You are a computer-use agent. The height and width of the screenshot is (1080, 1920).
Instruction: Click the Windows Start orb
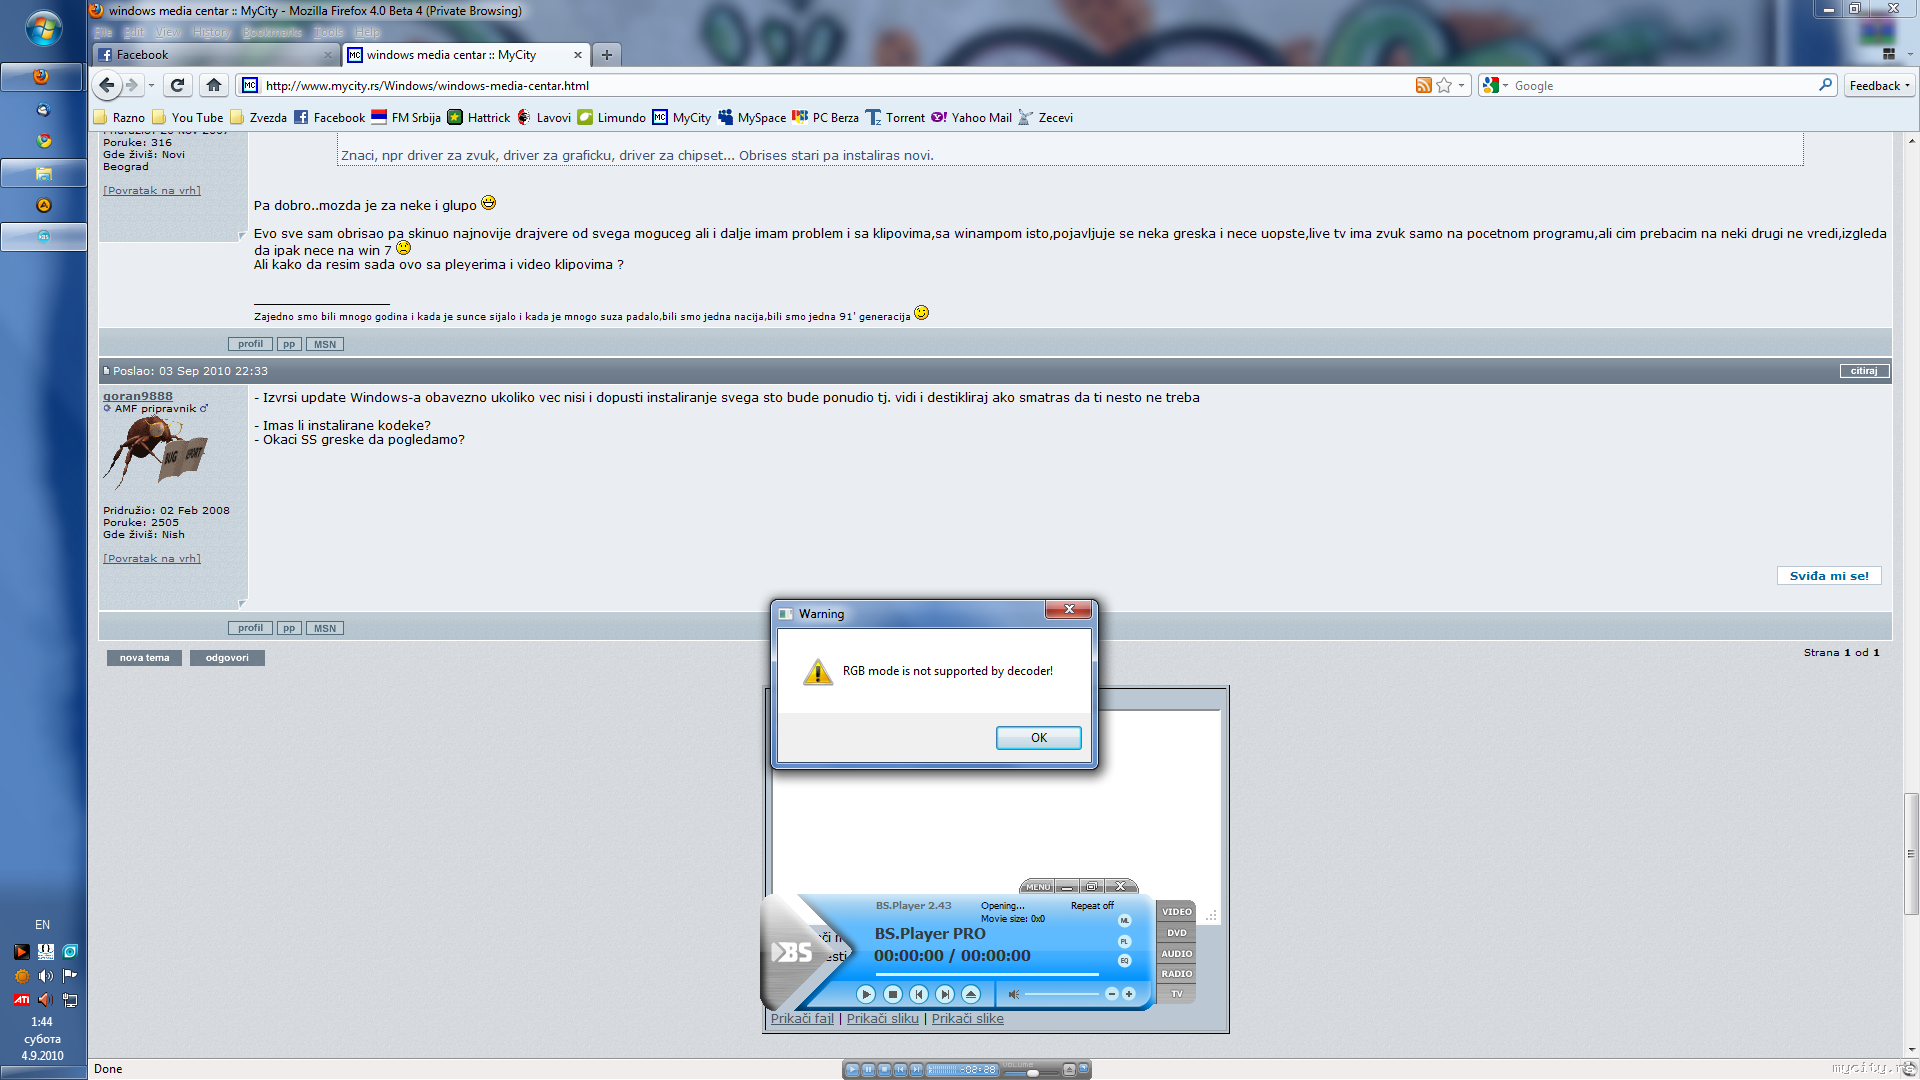[x=43, y=29]
